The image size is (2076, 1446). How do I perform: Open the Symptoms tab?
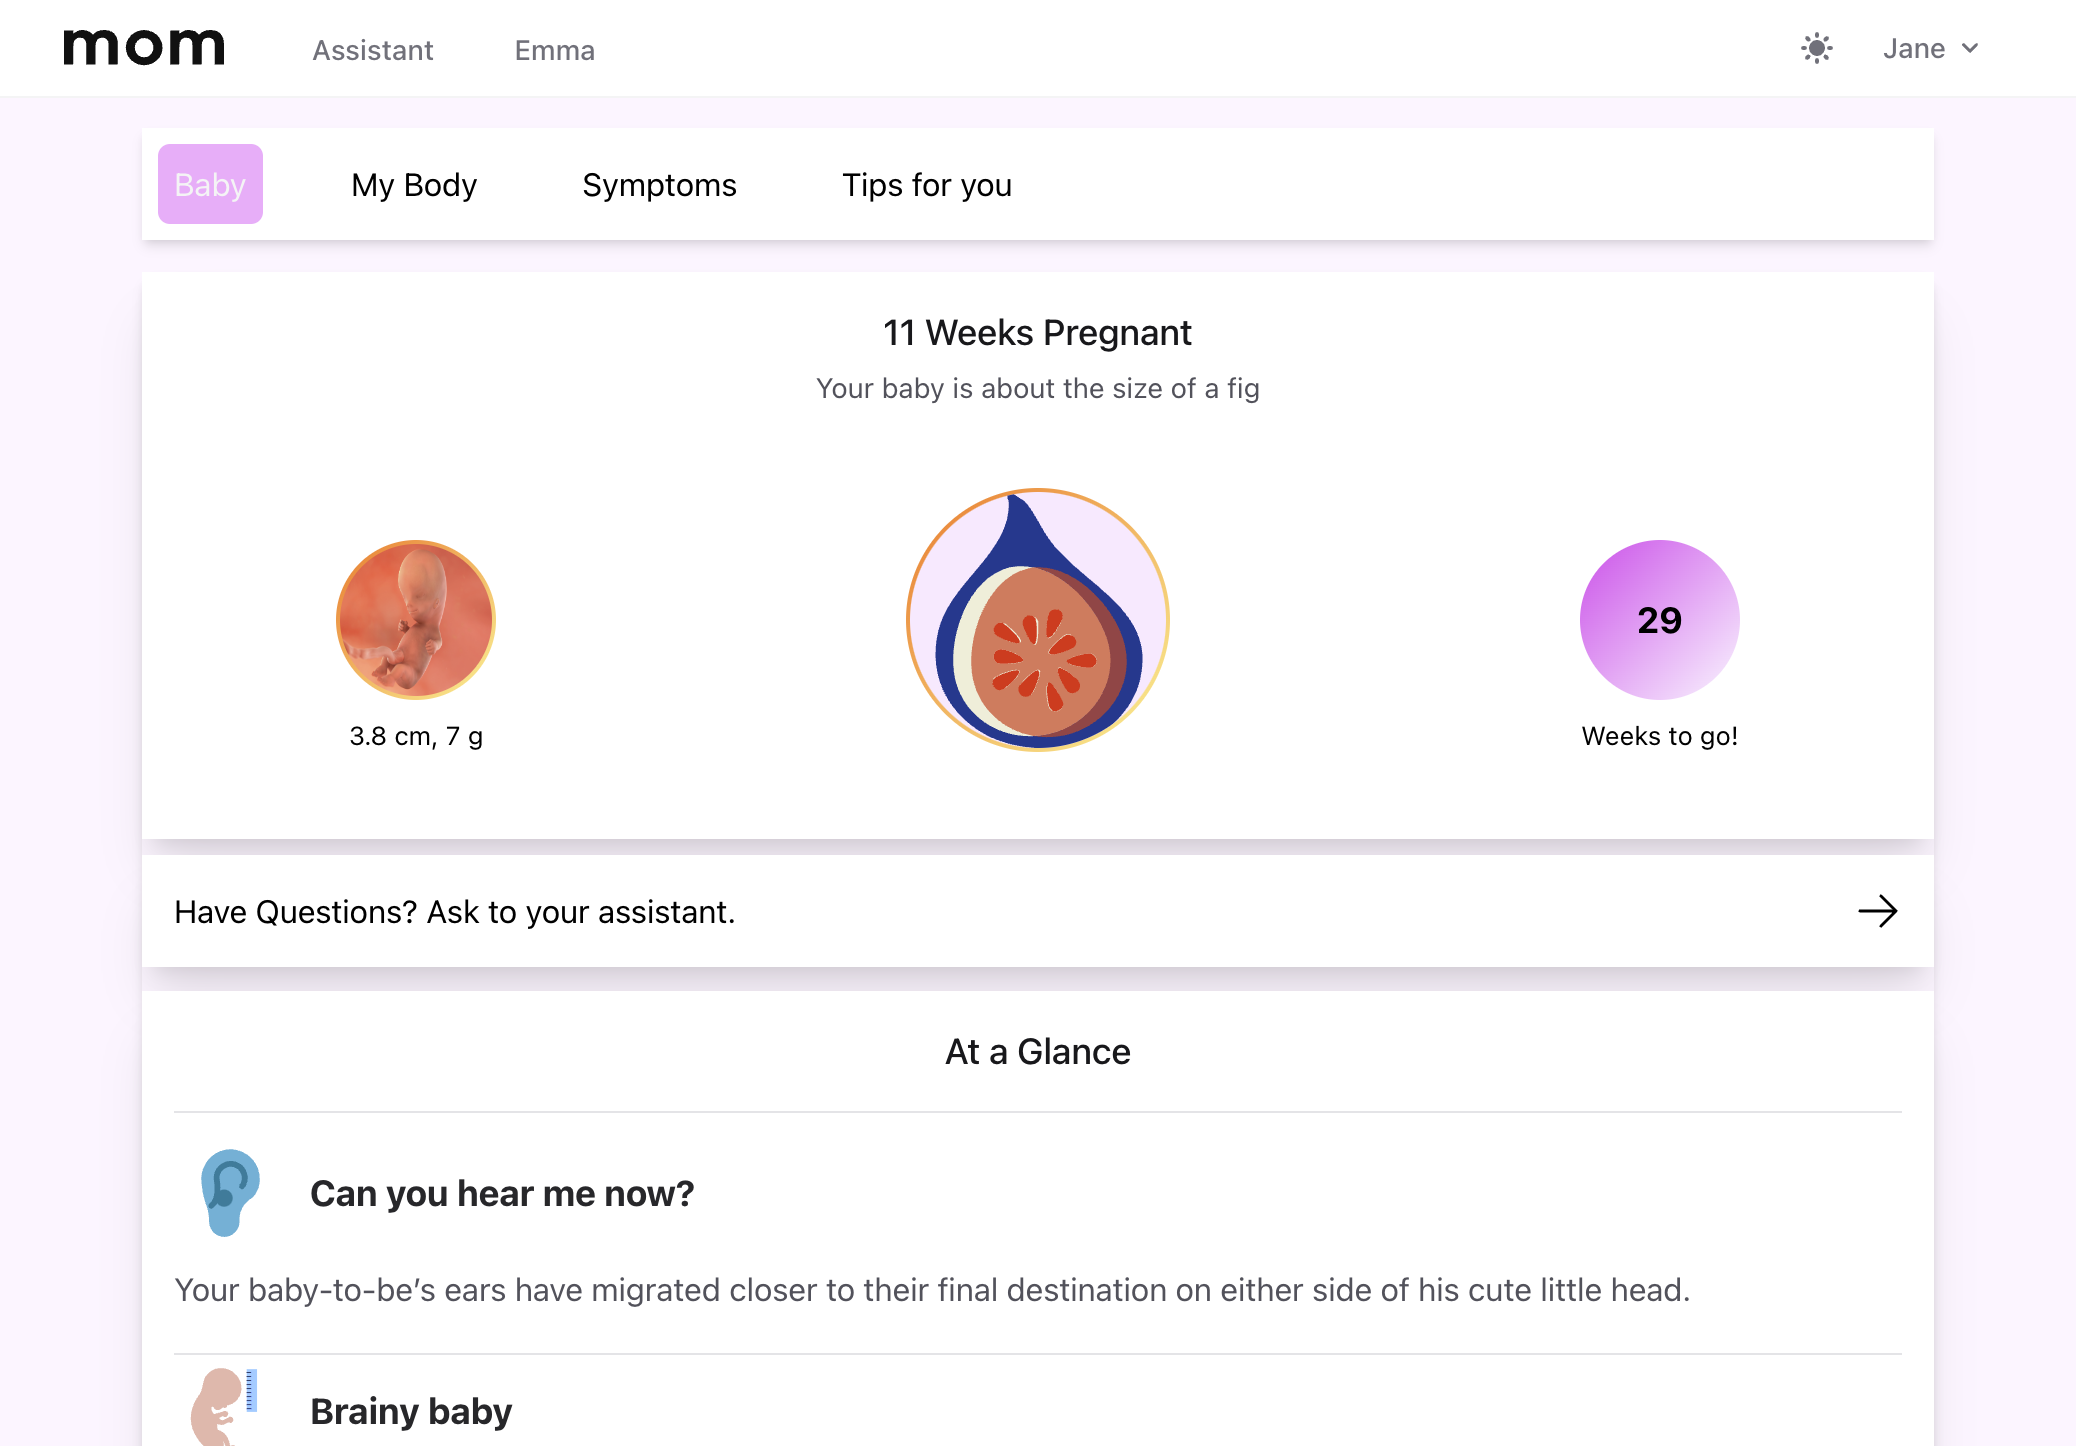coord(659,185)
